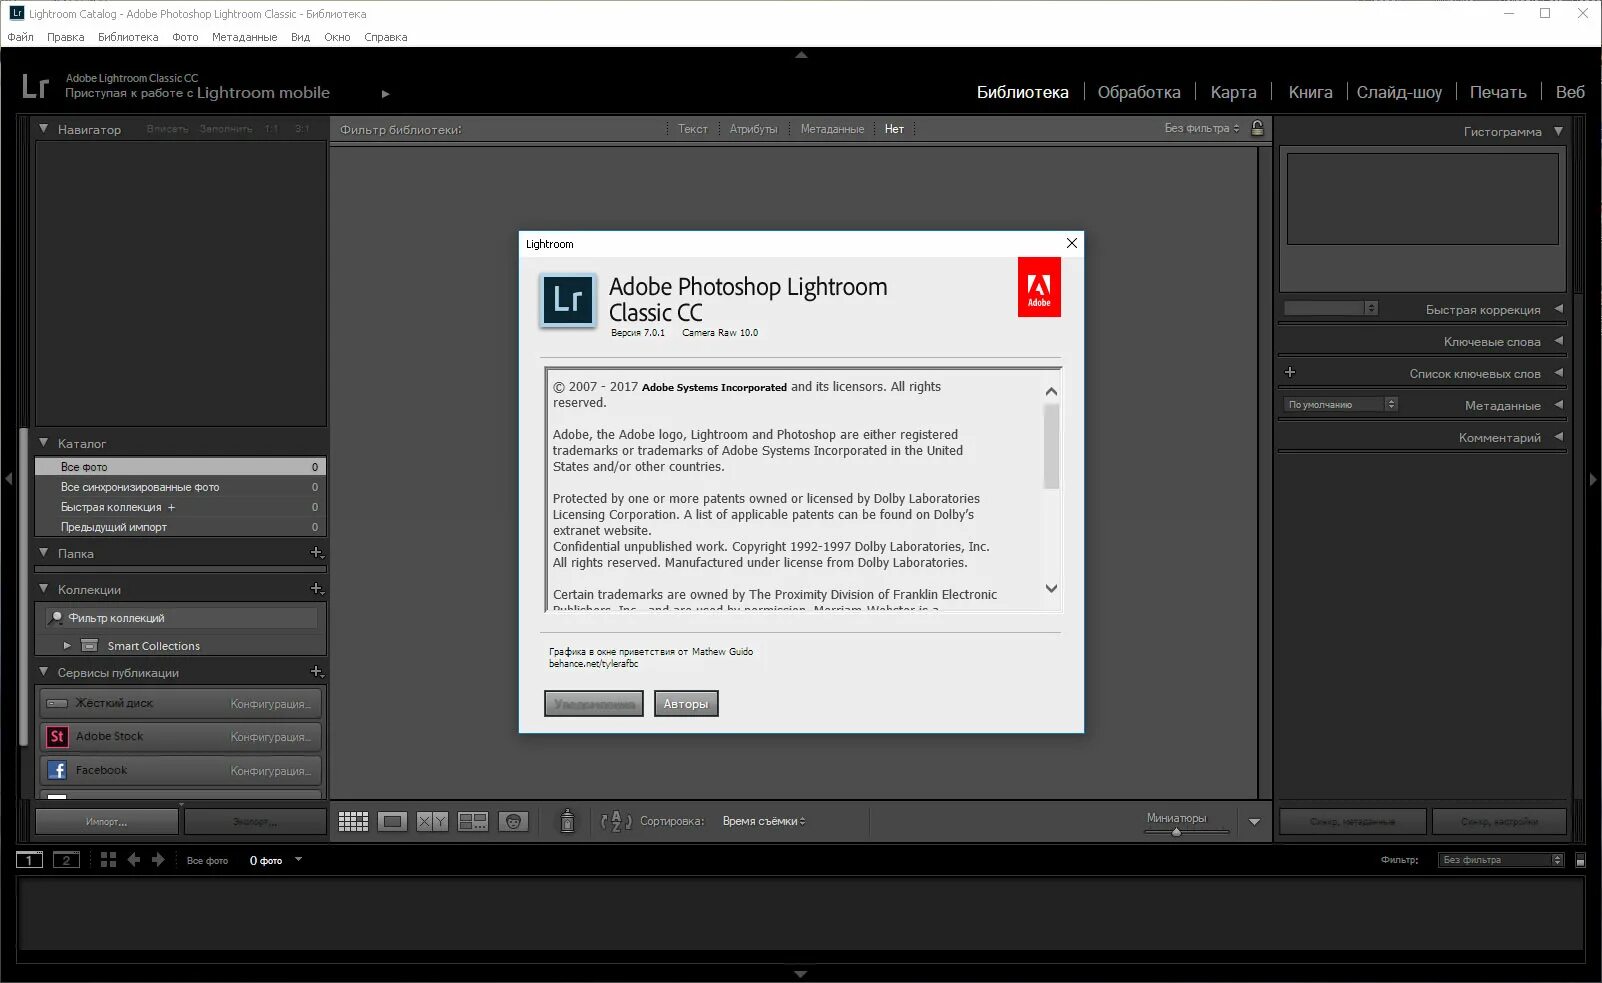Click the Импорт... button
1602x983 pixels.
(107, 821)
